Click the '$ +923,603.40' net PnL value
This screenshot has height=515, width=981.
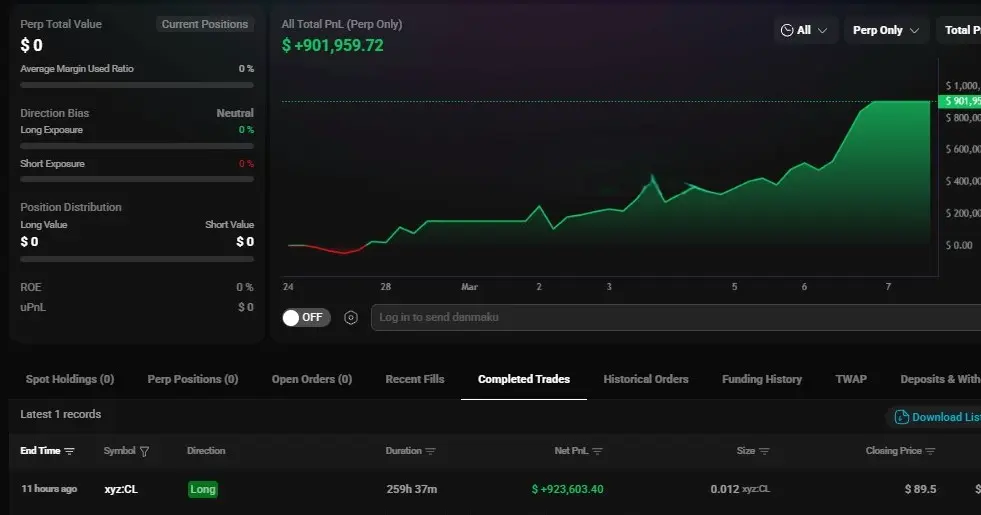tap(567, 489)
